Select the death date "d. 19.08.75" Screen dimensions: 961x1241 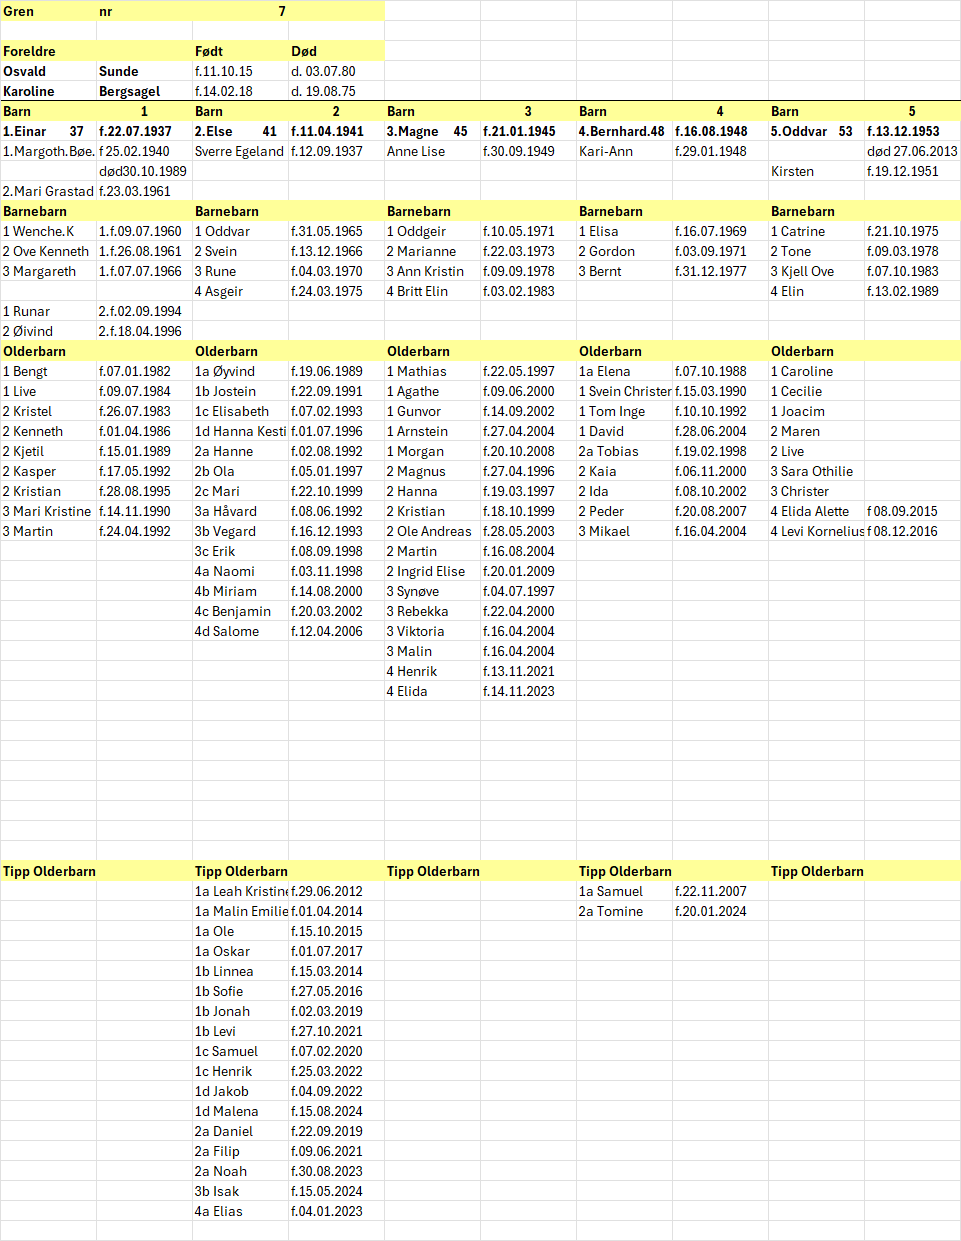click(x=336, y=91)
